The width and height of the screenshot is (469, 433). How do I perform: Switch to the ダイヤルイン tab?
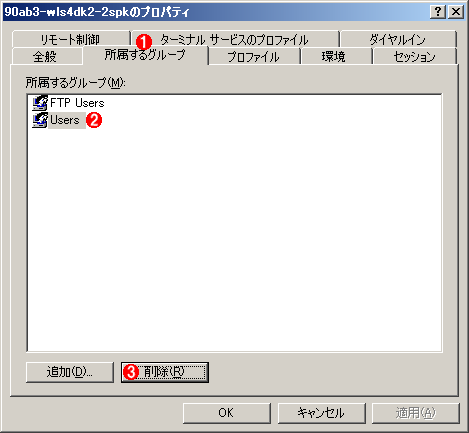click(x=398, y=39)
